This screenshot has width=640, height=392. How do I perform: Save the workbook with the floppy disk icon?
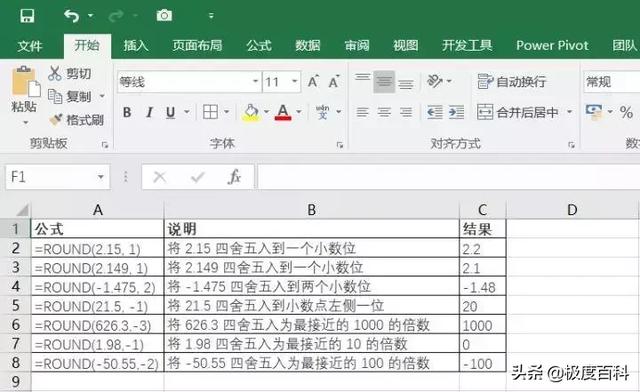coord(27,16)
